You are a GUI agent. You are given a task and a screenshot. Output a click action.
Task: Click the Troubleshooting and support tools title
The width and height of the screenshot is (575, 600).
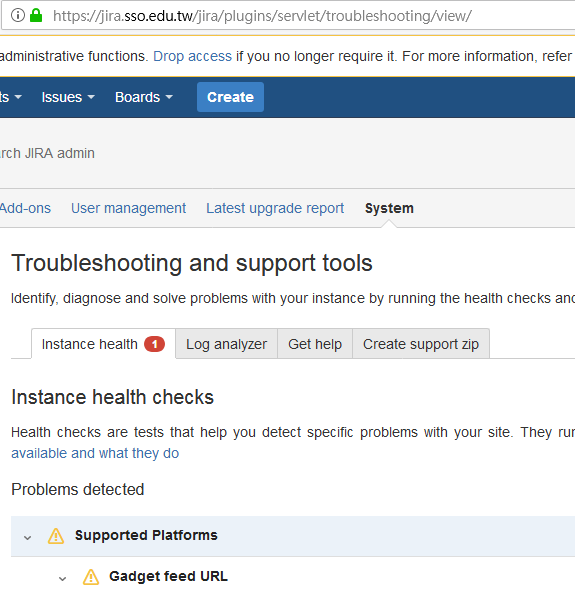[192, 263]
